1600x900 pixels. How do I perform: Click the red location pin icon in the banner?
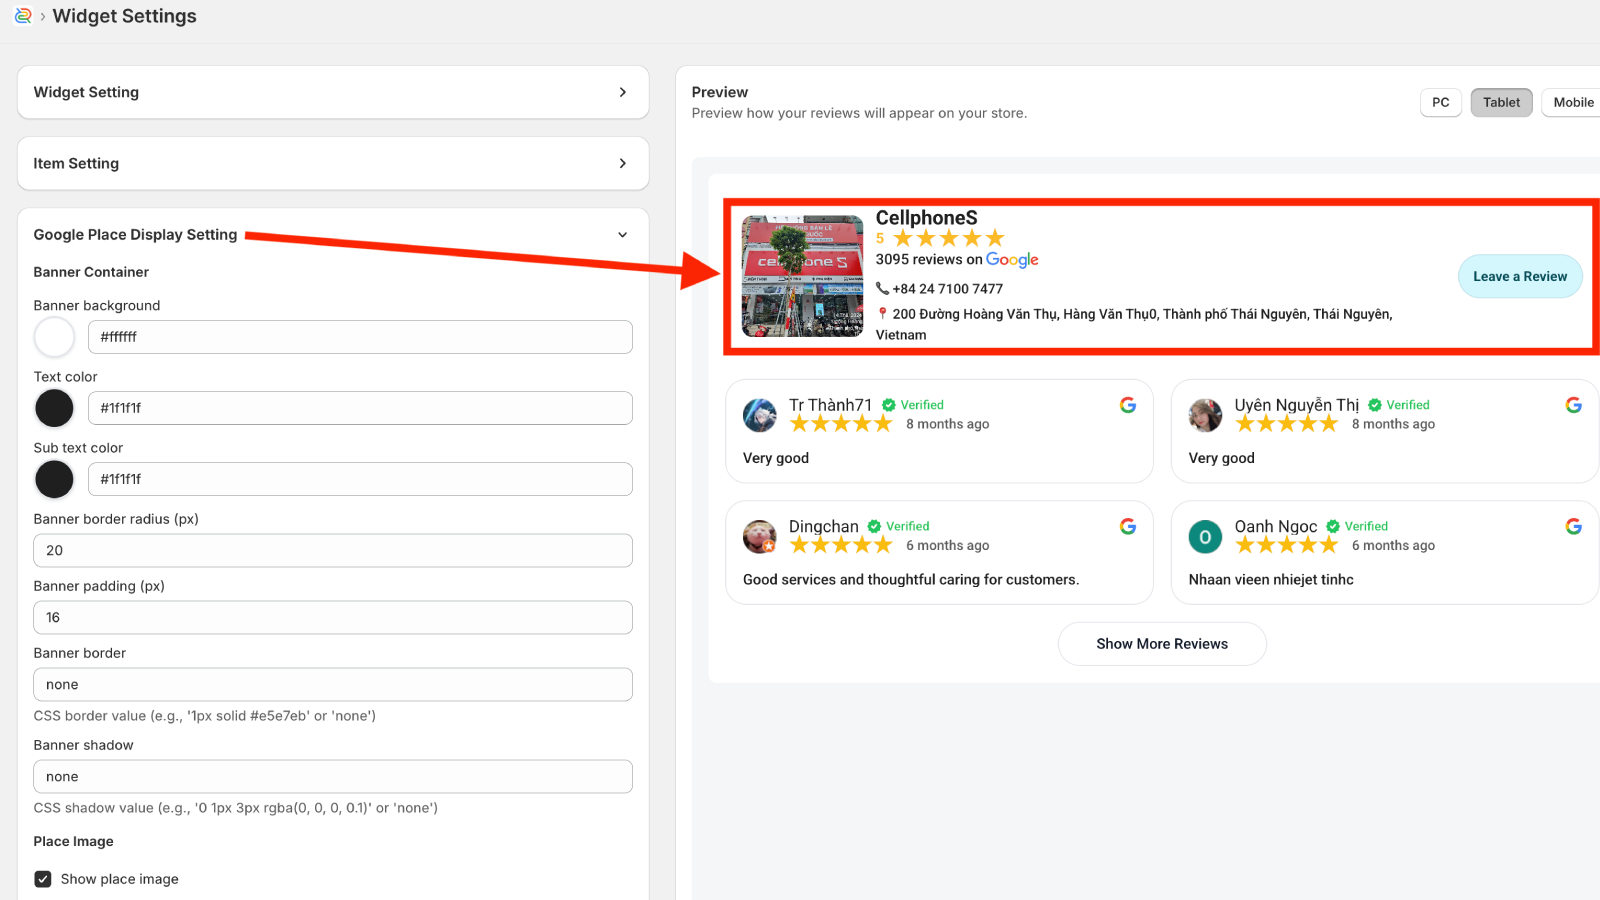(x=882, y=313)
